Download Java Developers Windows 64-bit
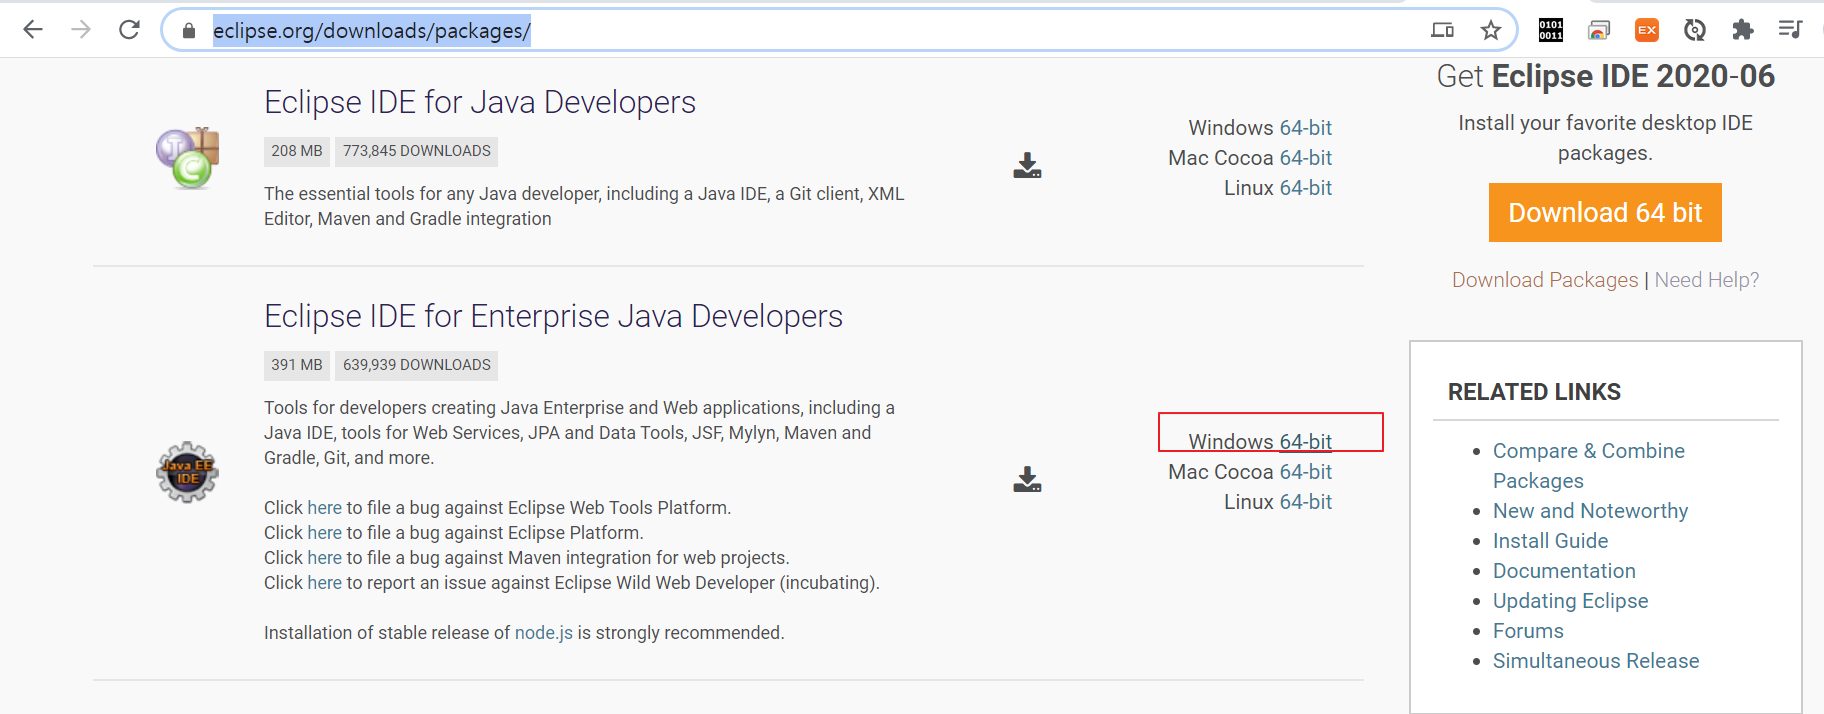Image resolution: width=1824 pixels, height=714 pixels. point(1305,128)
